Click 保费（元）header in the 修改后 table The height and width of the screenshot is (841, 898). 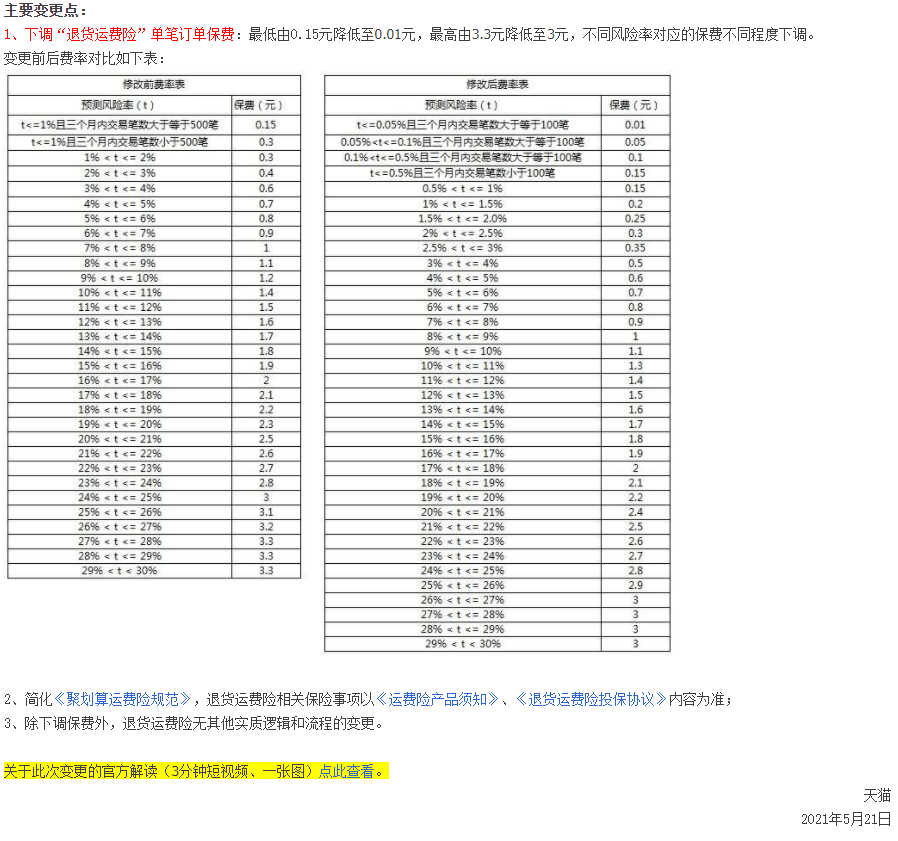click(x=634, y=105)
